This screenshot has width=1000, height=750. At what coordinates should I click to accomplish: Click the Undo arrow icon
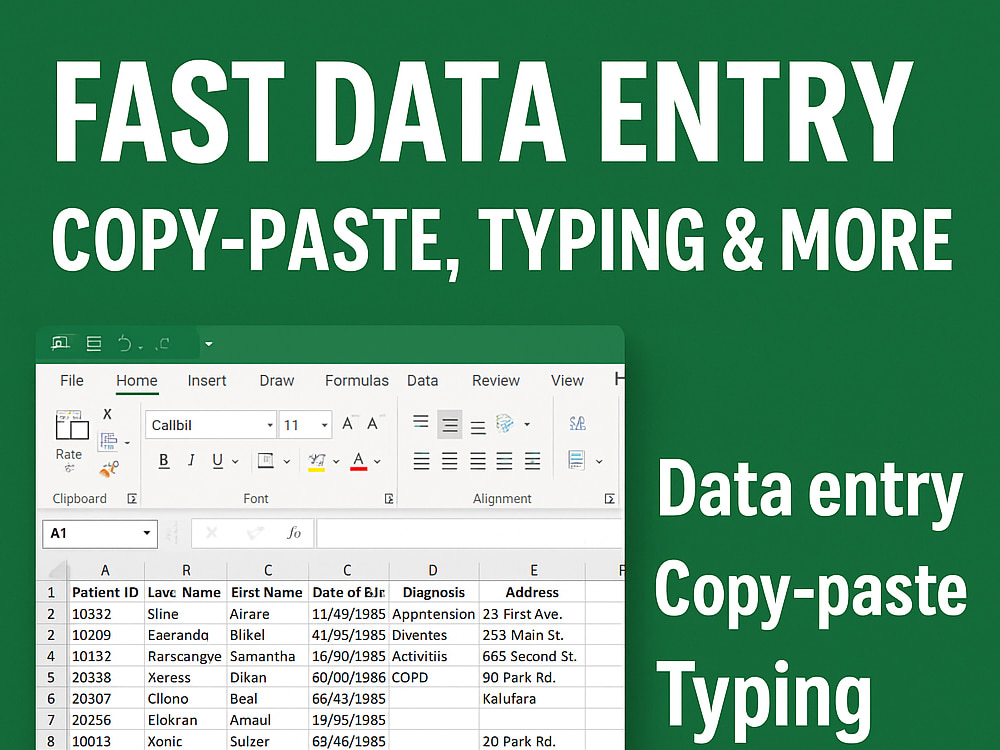point(124,344)
